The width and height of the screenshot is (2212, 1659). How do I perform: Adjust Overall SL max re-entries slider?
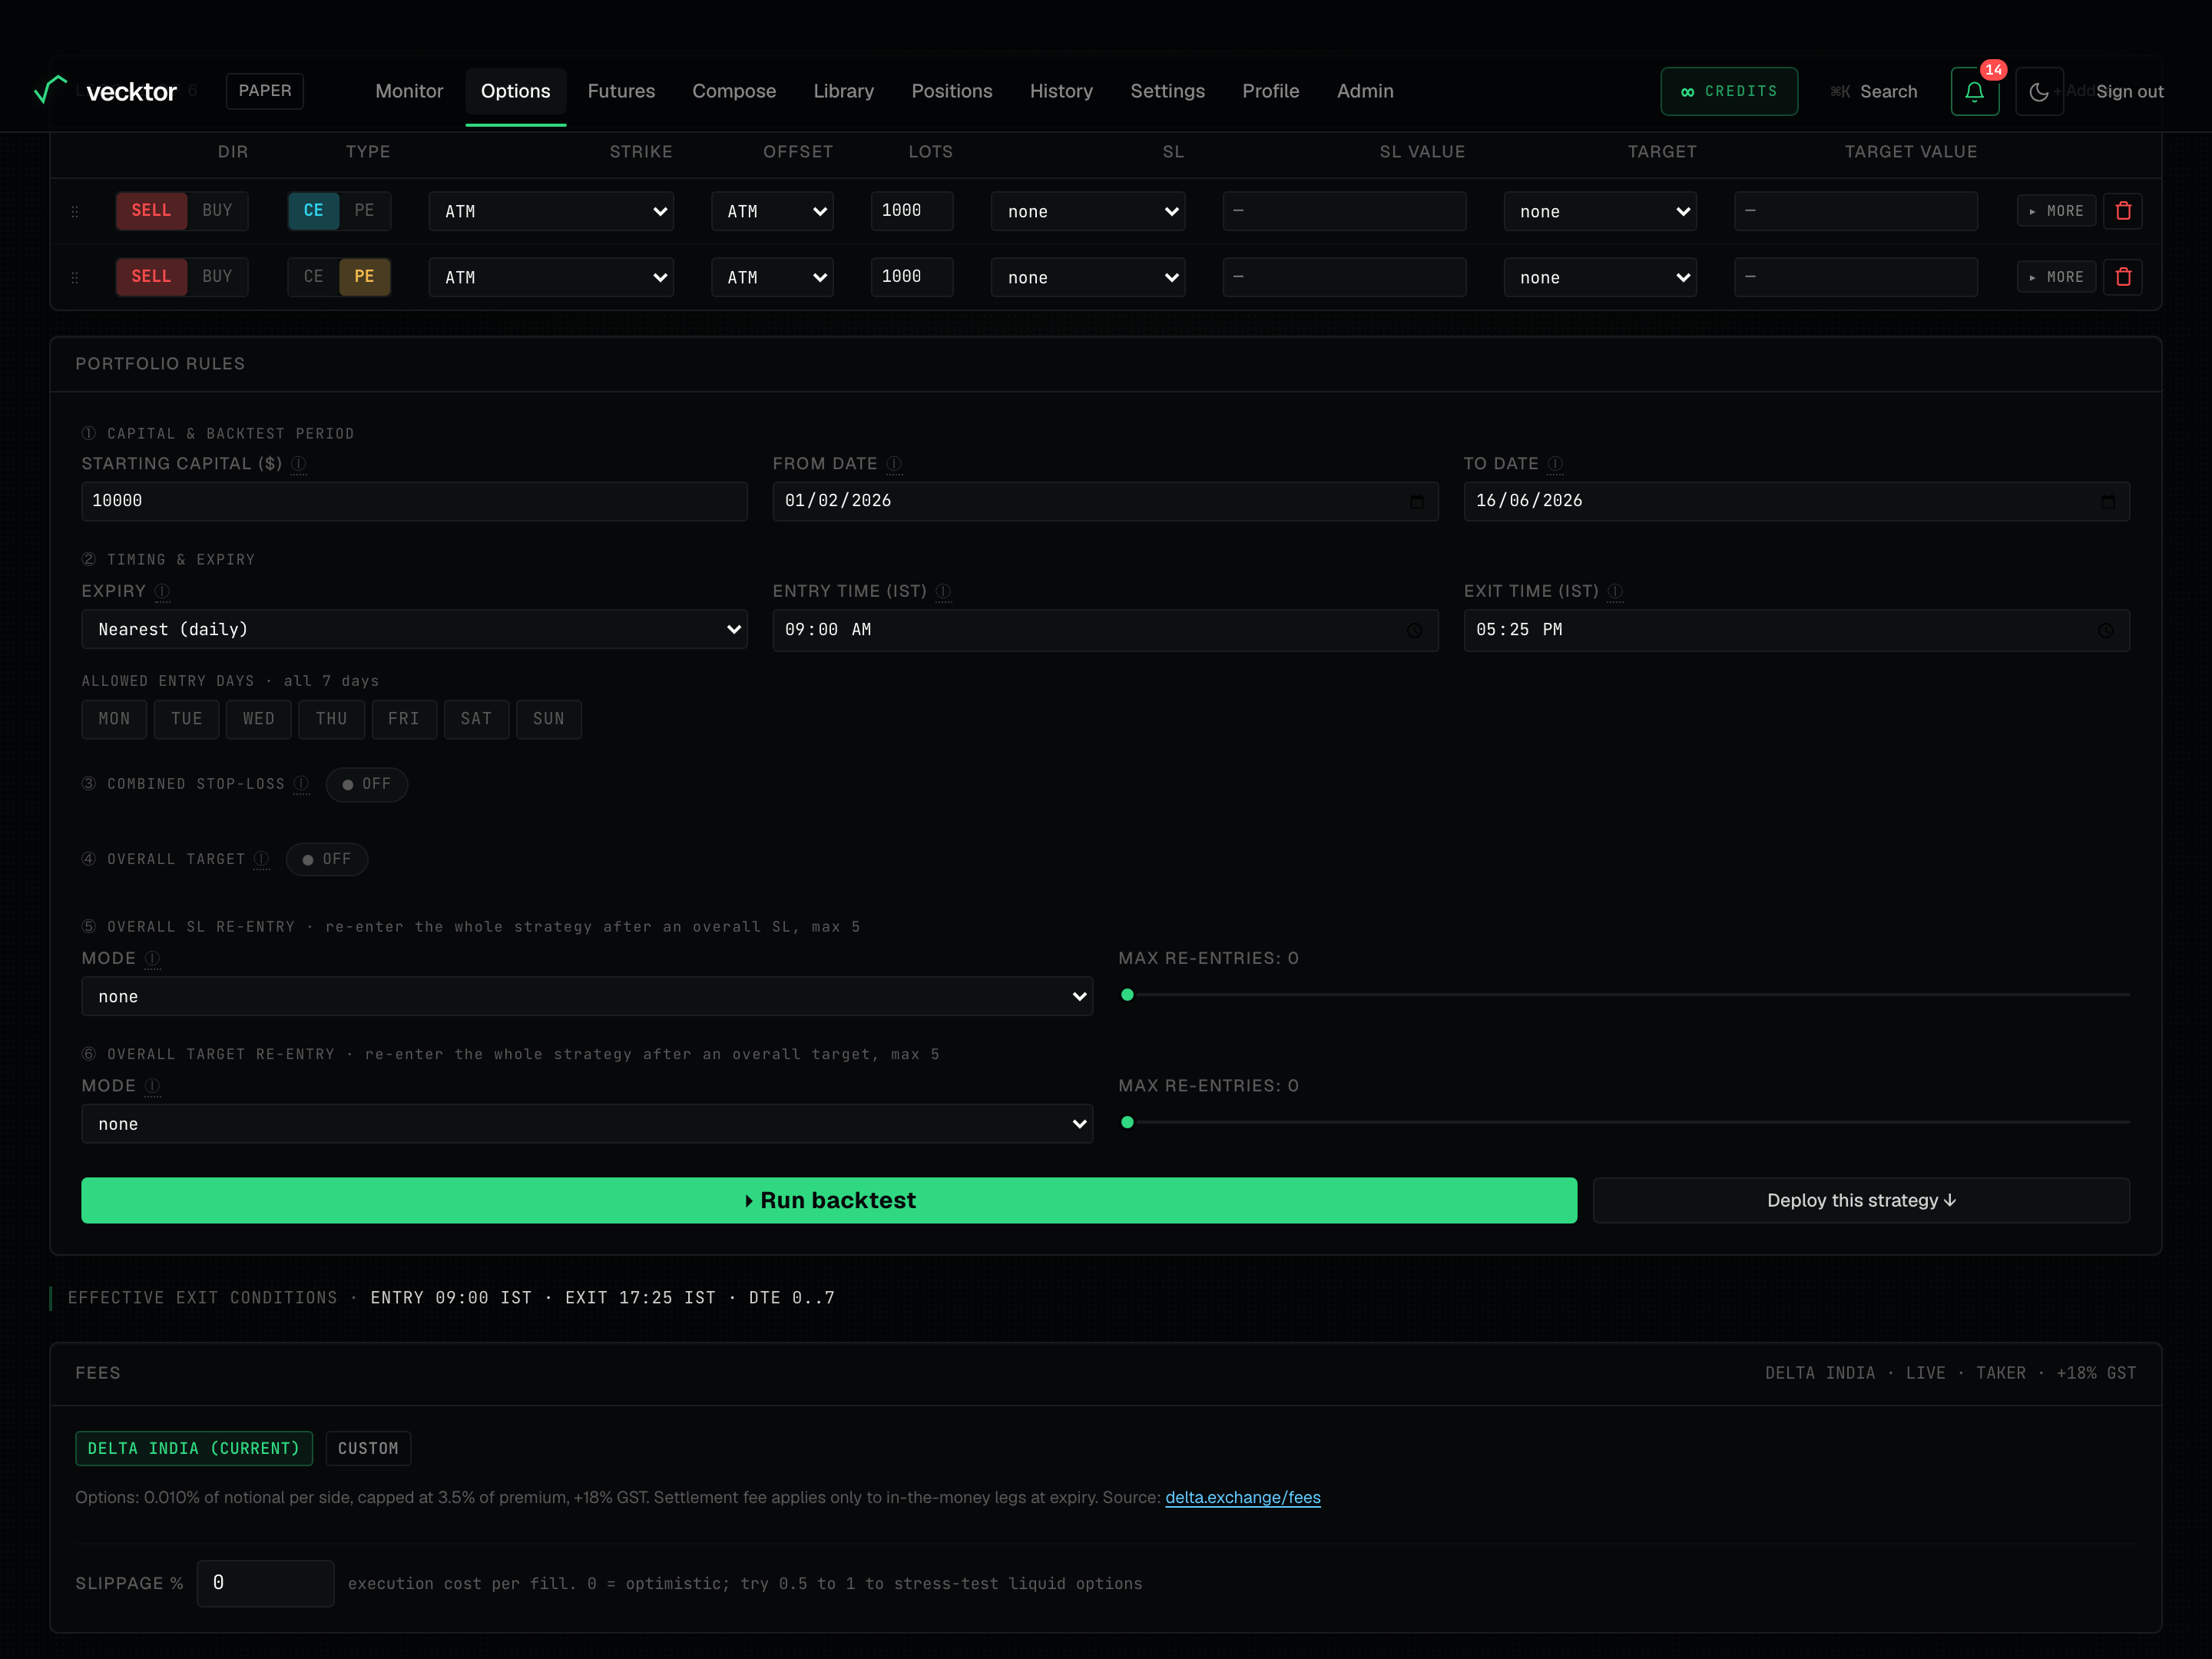pyautogui.click(x=1624, y=995)
